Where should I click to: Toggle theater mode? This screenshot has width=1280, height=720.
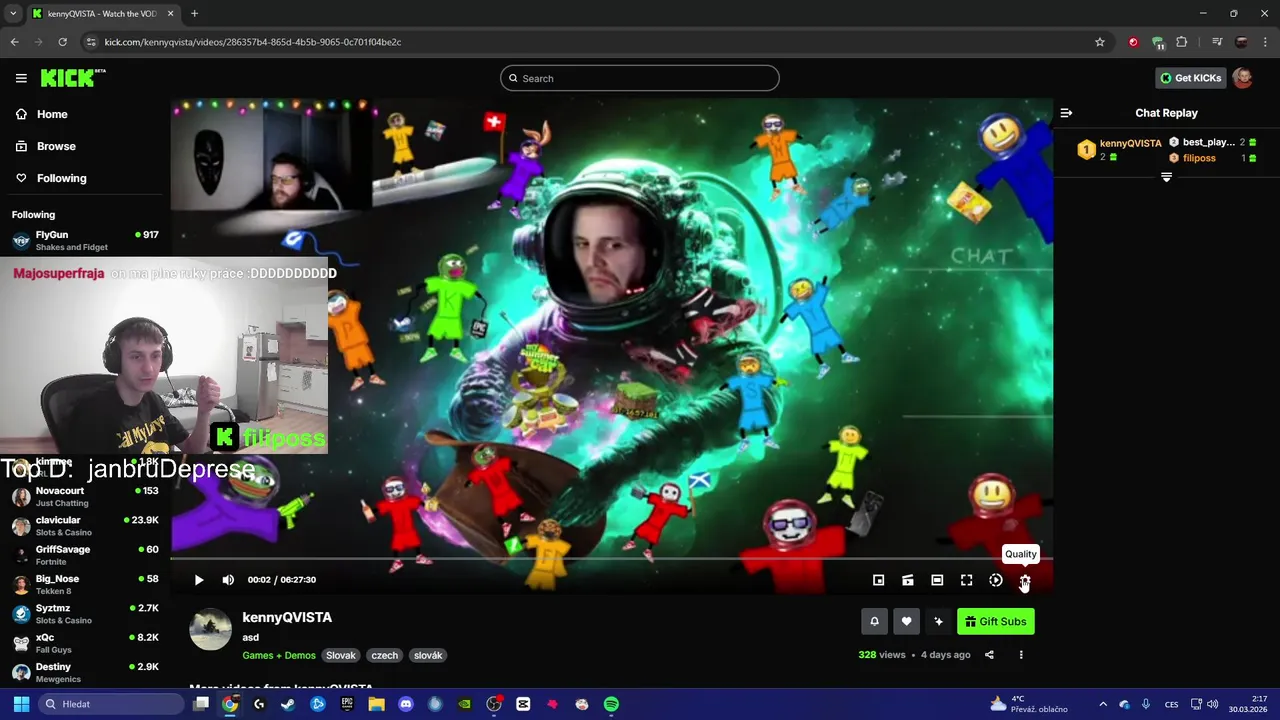pos(937,580)
